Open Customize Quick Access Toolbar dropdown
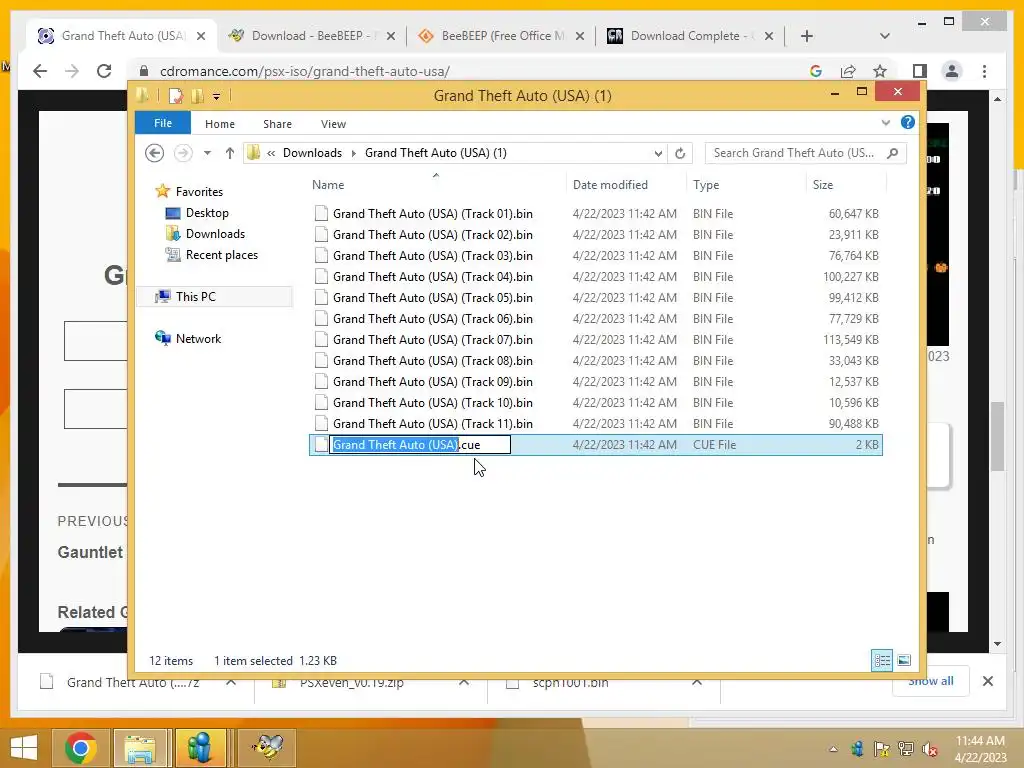 [216, 97]
